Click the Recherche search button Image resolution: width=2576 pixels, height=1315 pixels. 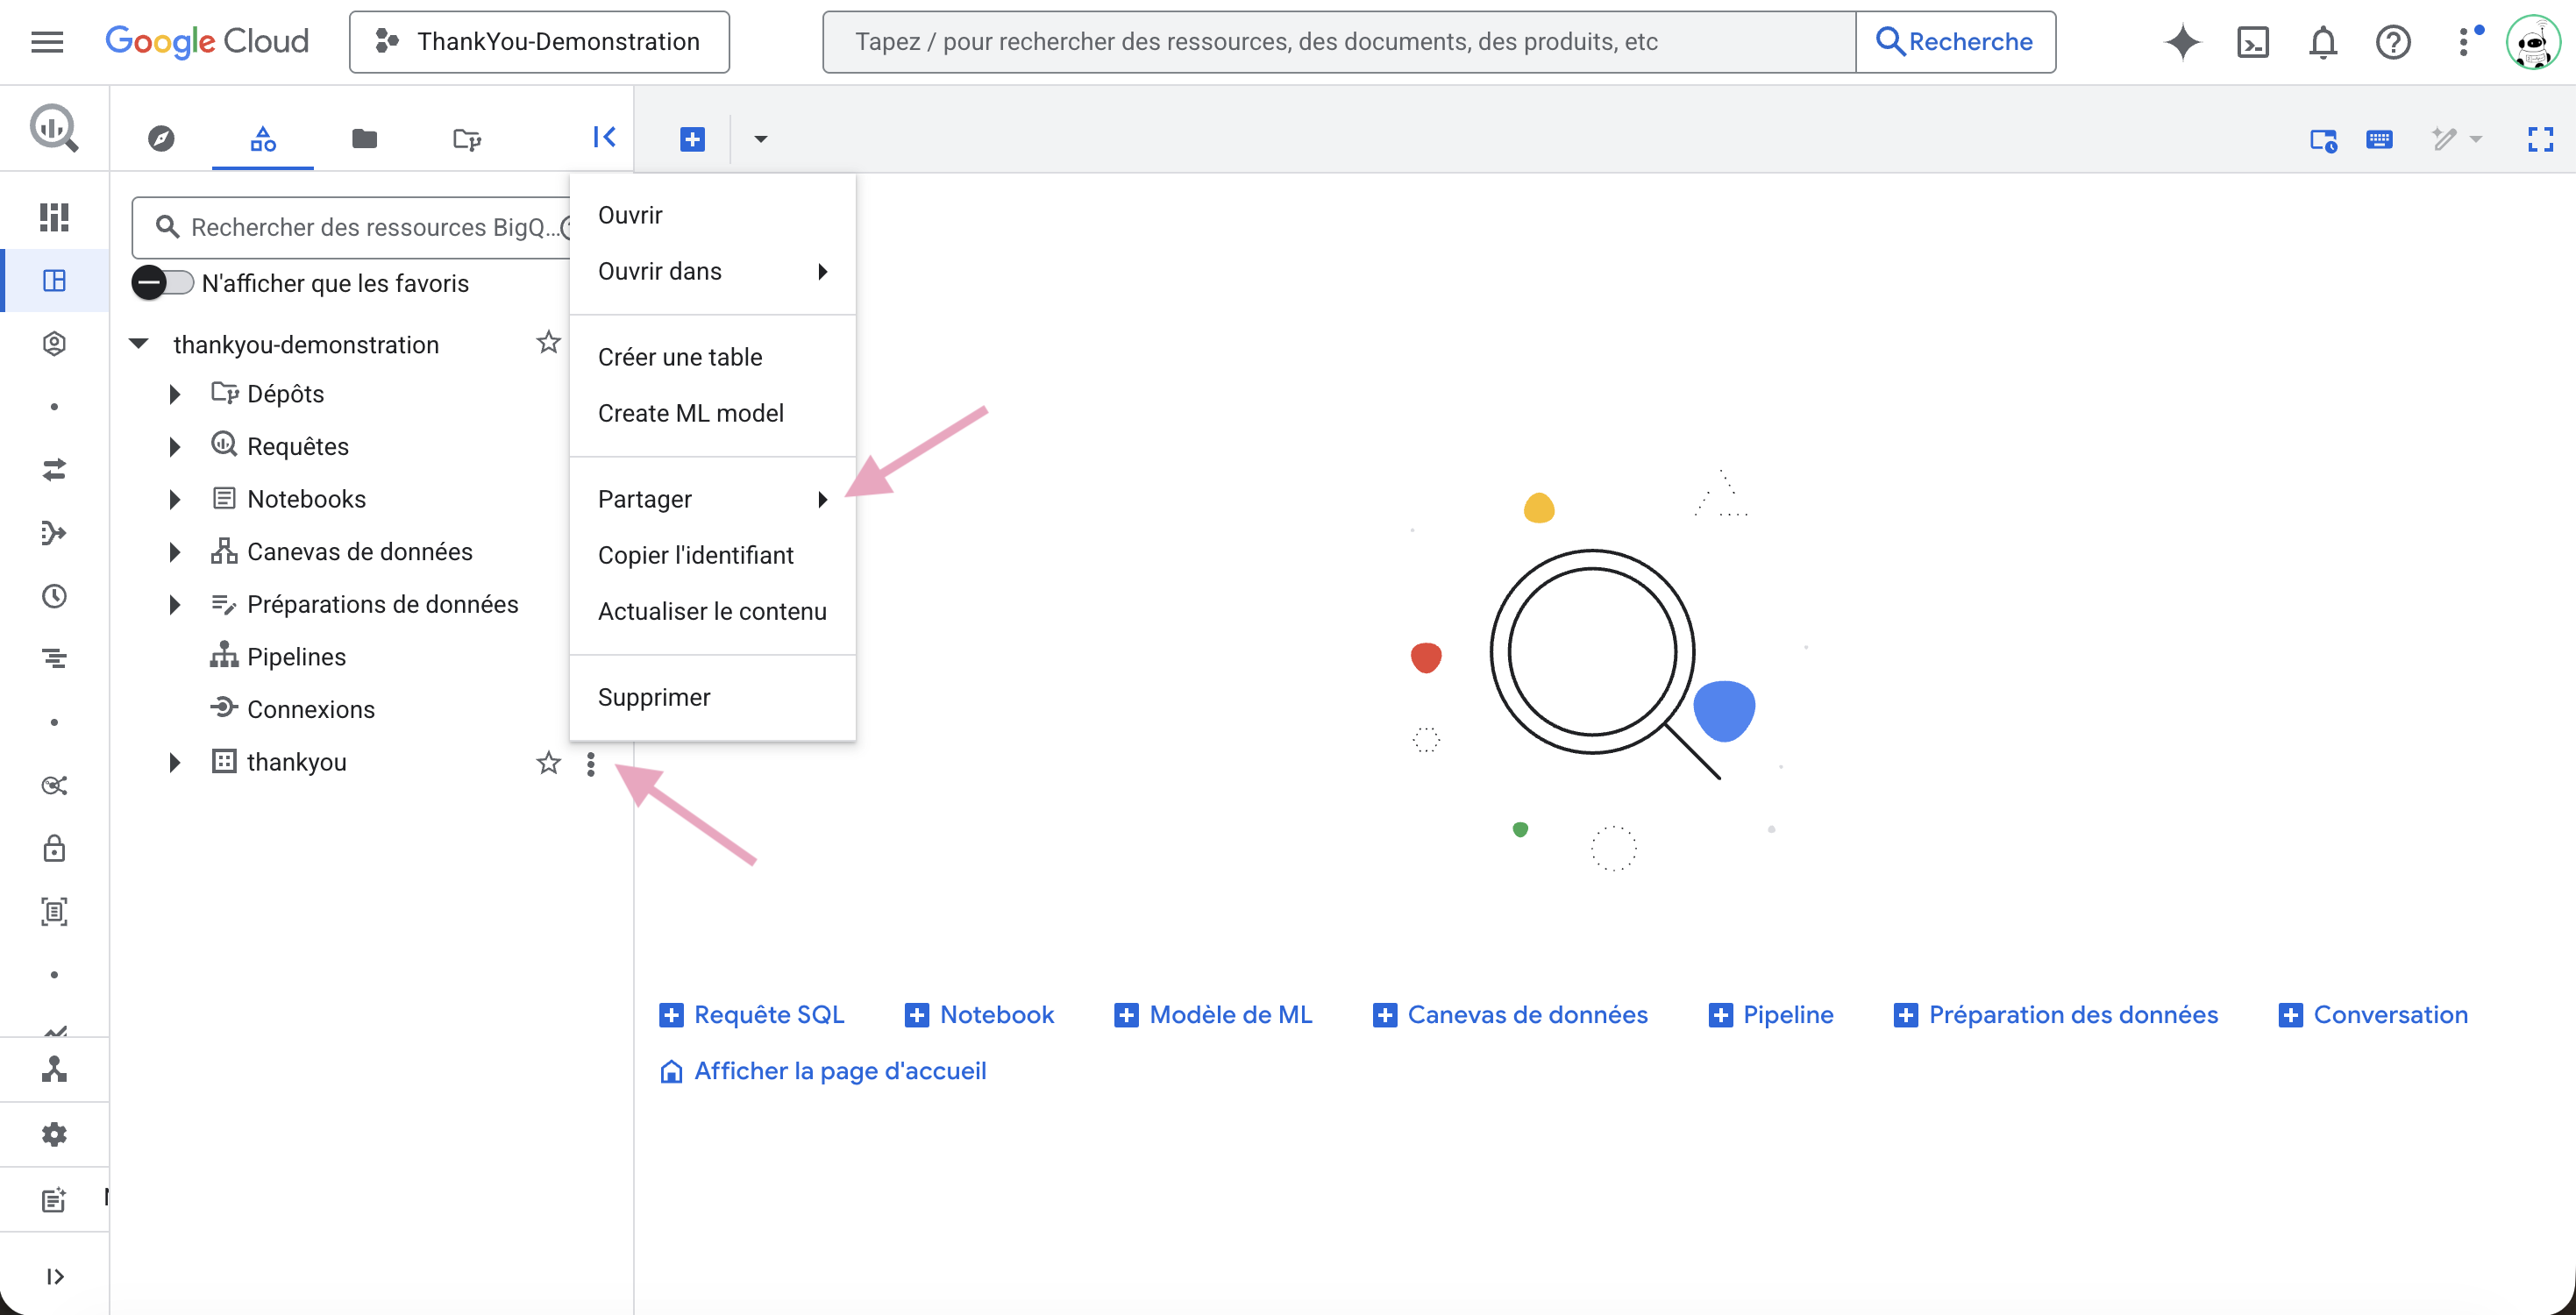point(1954,42)
